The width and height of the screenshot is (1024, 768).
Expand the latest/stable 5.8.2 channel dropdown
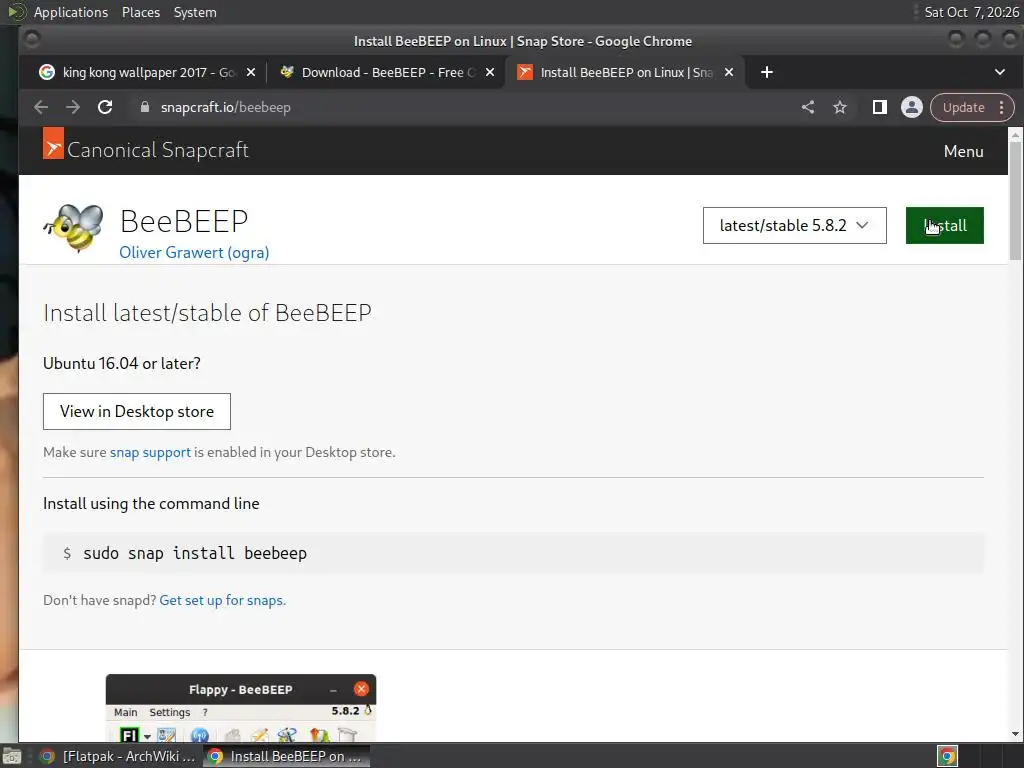tap(794, 225)
